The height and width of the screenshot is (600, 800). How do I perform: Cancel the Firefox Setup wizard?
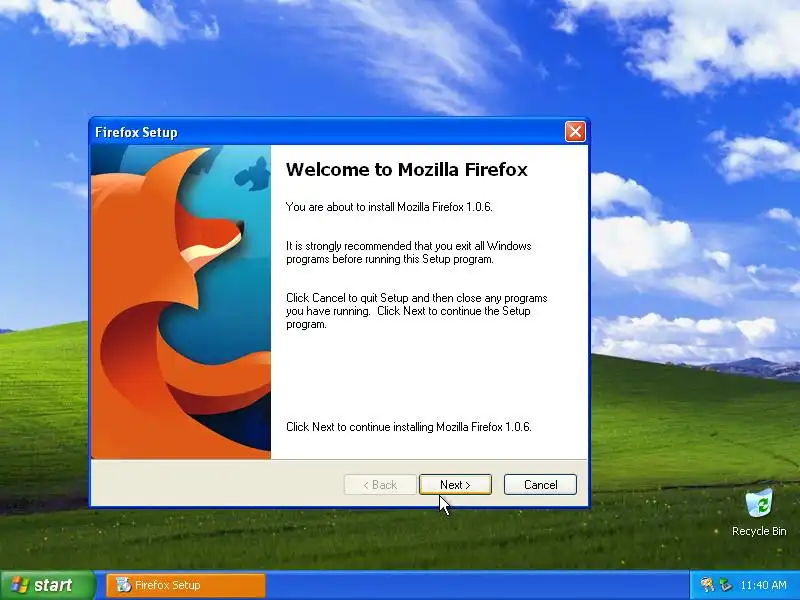[540, 485]
